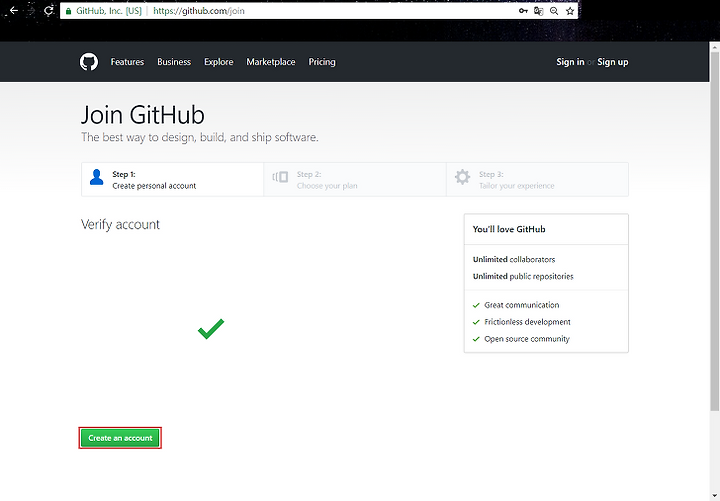This screenshot has height=501, width=720.
Task: Click the tagline about shipping software
Action: pyautogui.click(x=200, y=137)
